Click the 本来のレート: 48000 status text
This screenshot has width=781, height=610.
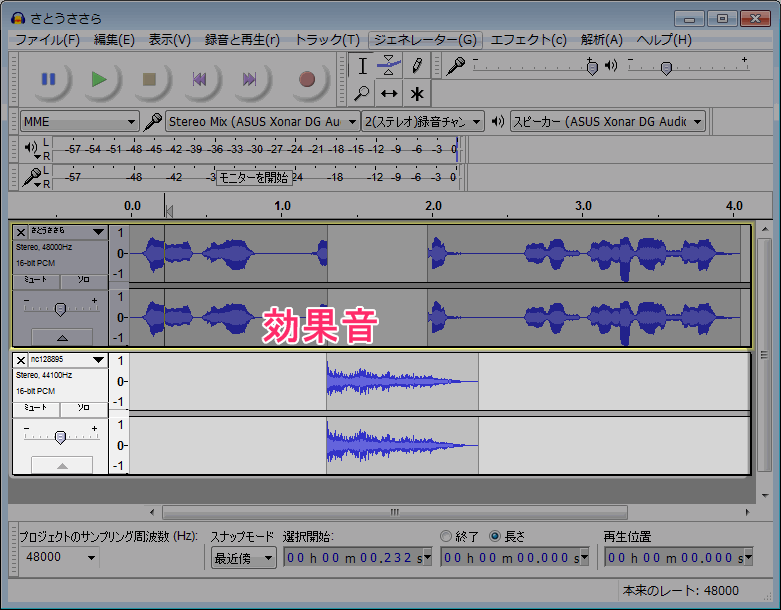pyautogui.click(x=680, y=591)
